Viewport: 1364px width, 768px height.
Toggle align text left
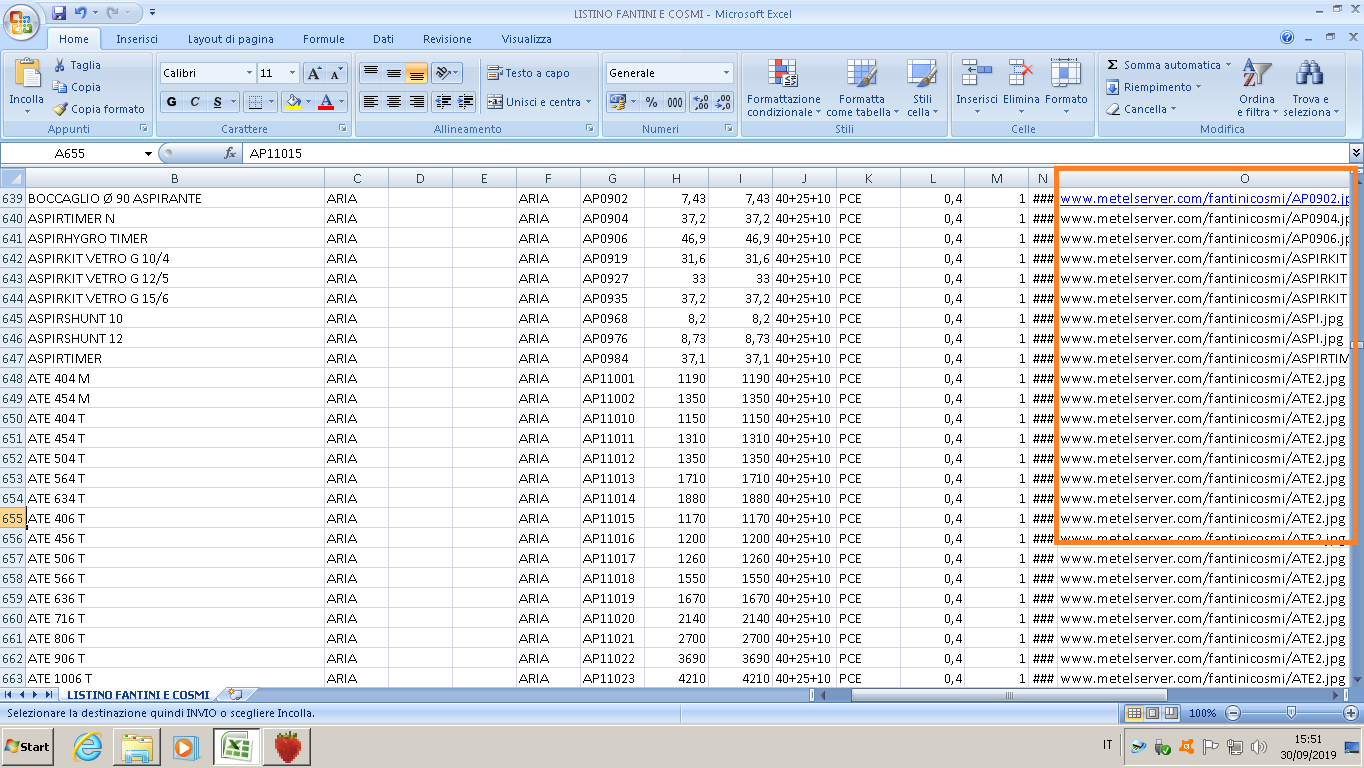click(x=371, y=102)
